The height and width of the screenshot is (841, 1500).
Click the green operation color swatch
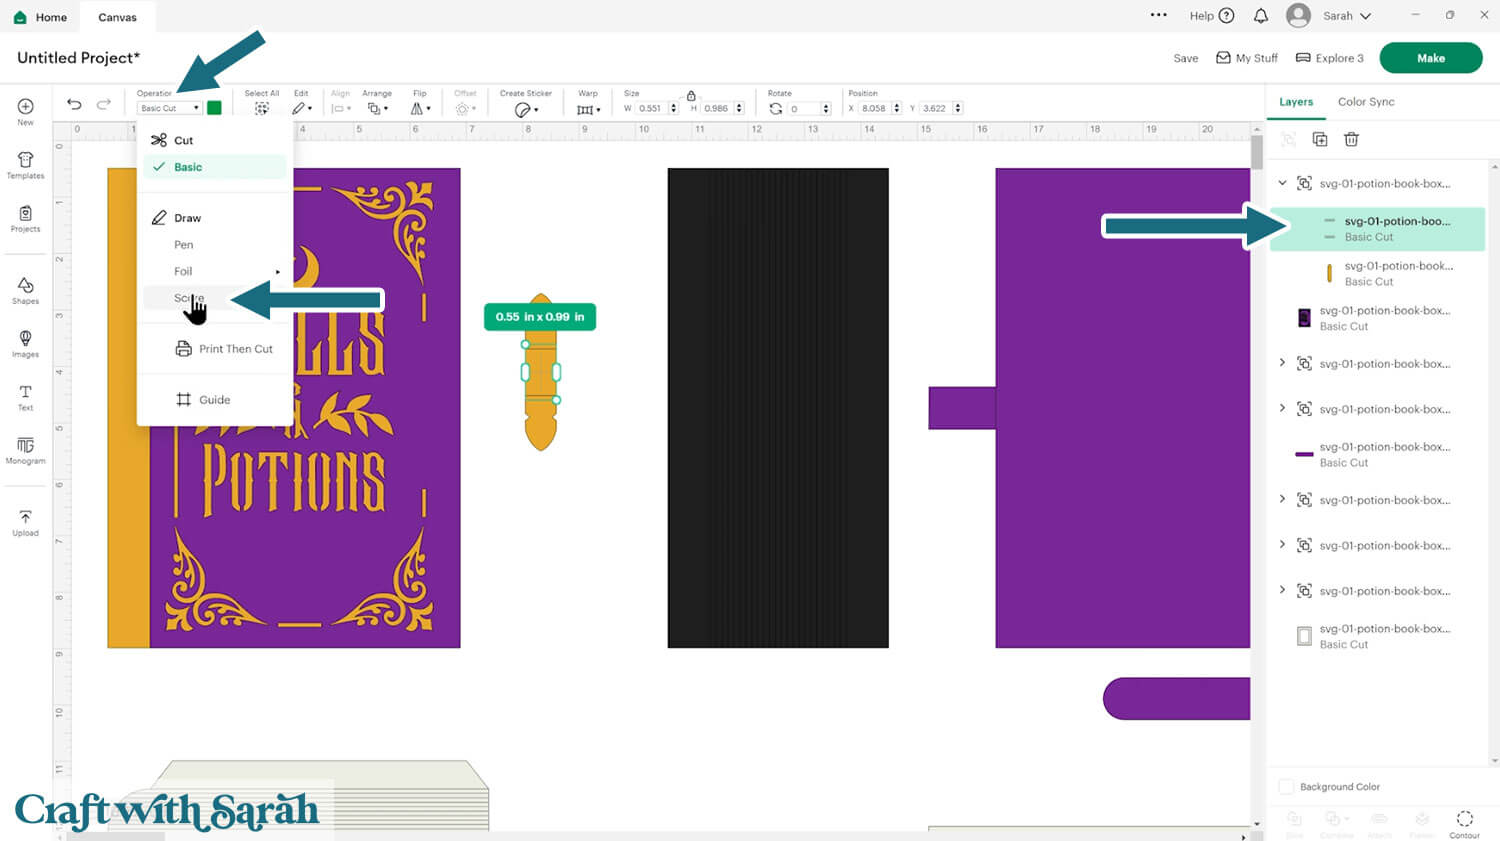tap(214, 108)
